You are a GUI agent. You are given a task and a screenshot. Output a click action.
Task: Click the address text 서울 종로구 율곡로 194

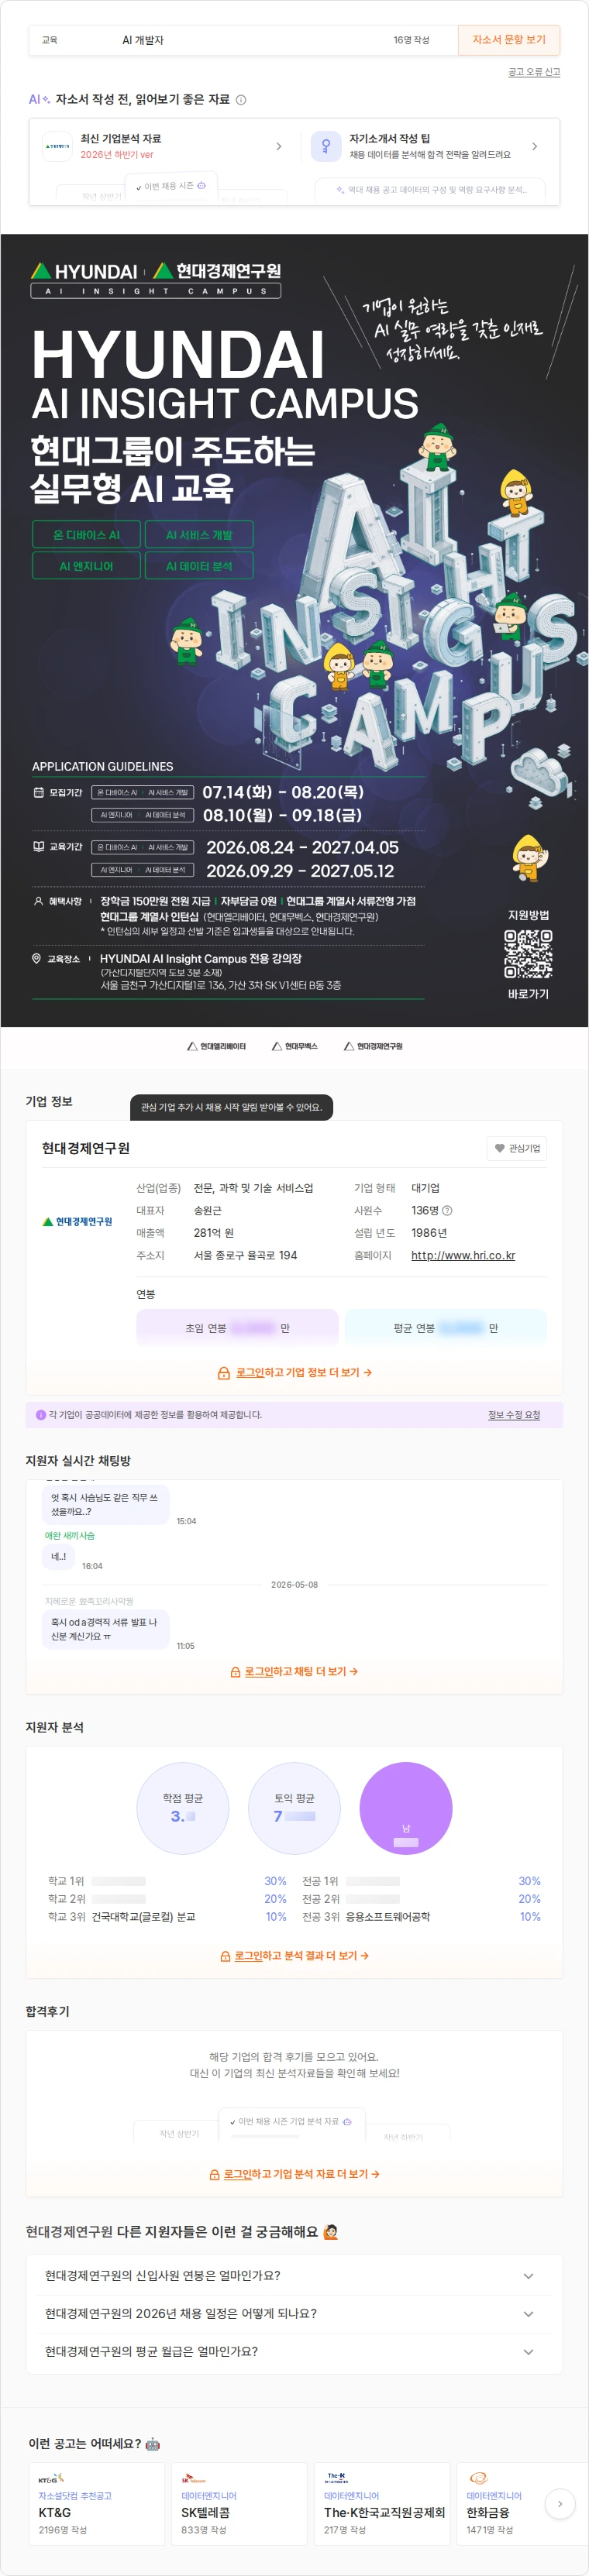coord(245,1256)
